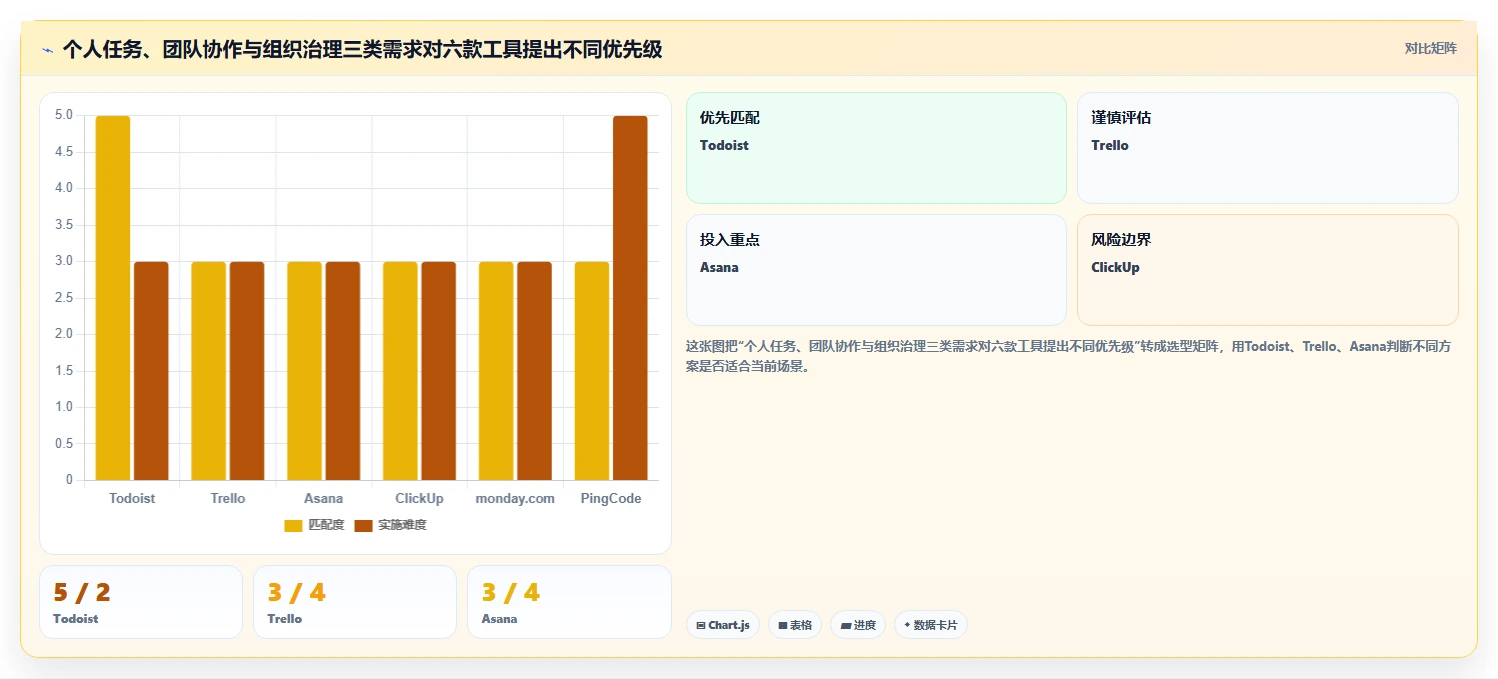Click Trello's gold 匹配度 bar
The width and height of the screenshot is (1498, 679).
(x=209, y=371)
